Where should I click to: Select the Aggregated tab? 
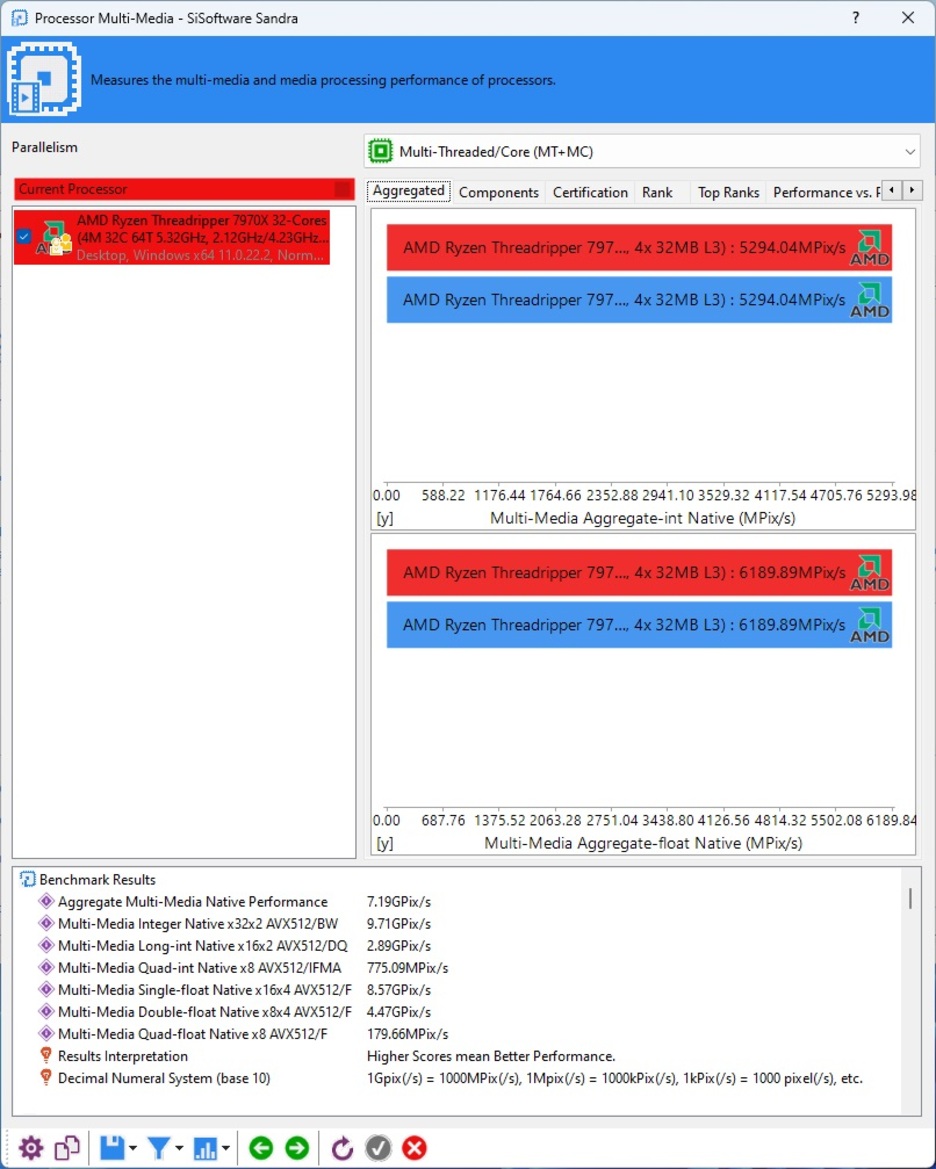[409, 191]
